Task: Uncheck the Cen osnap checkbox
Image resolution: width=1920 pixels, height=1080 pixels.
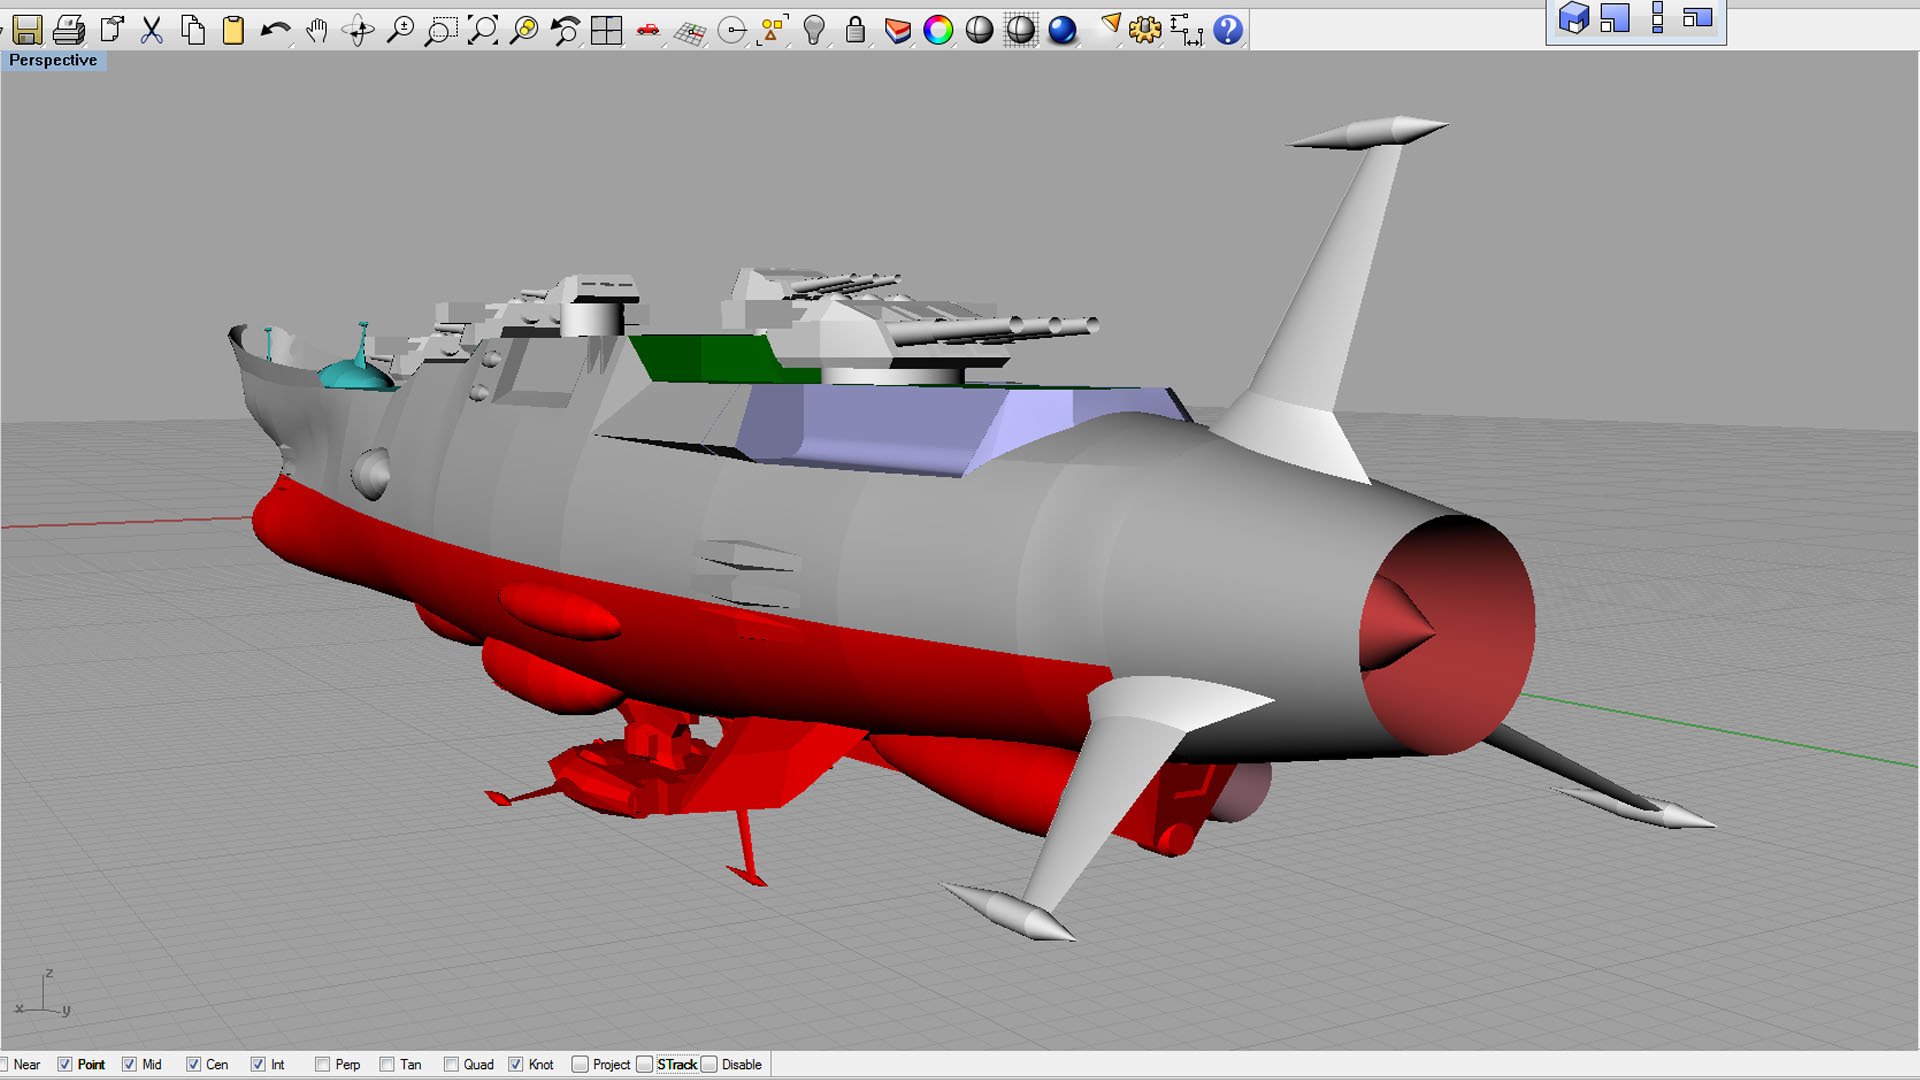Action: click(193, 1064)
